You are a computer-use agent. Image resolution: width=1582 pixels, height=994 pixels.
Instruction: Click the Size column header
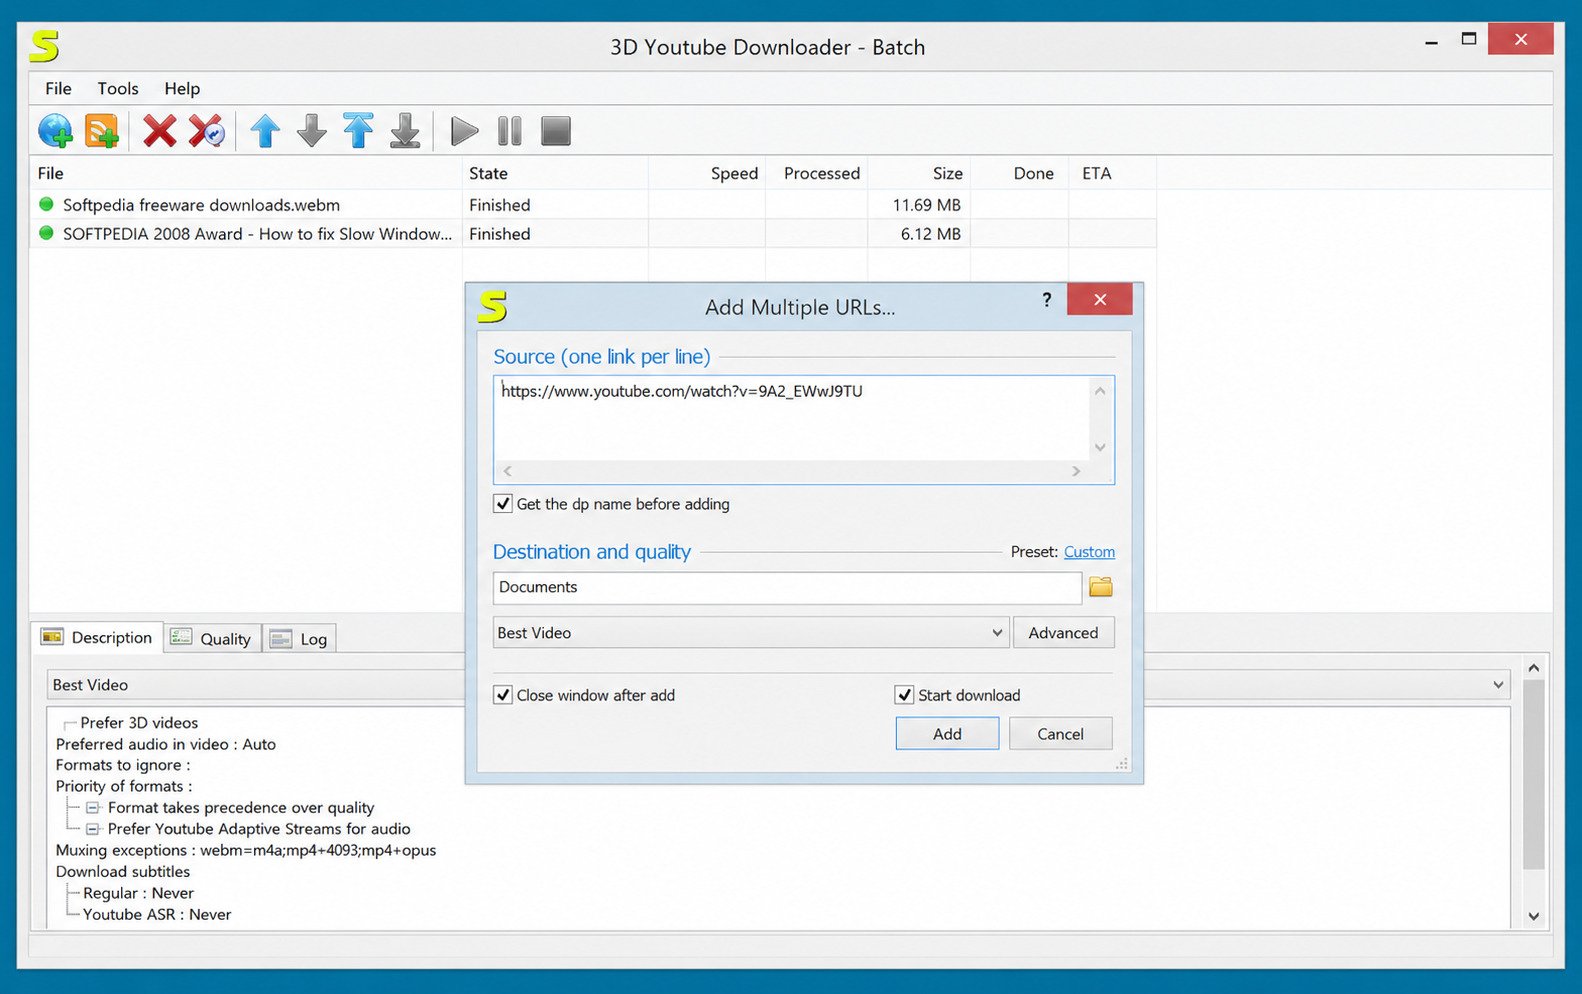[x=918, y=173]
